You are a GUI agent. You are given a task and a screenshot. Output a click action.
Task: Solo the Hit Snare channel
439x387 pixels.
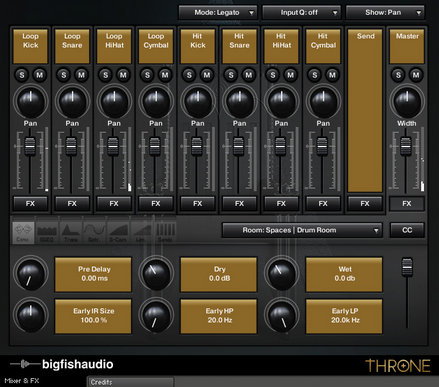[231, 75]
